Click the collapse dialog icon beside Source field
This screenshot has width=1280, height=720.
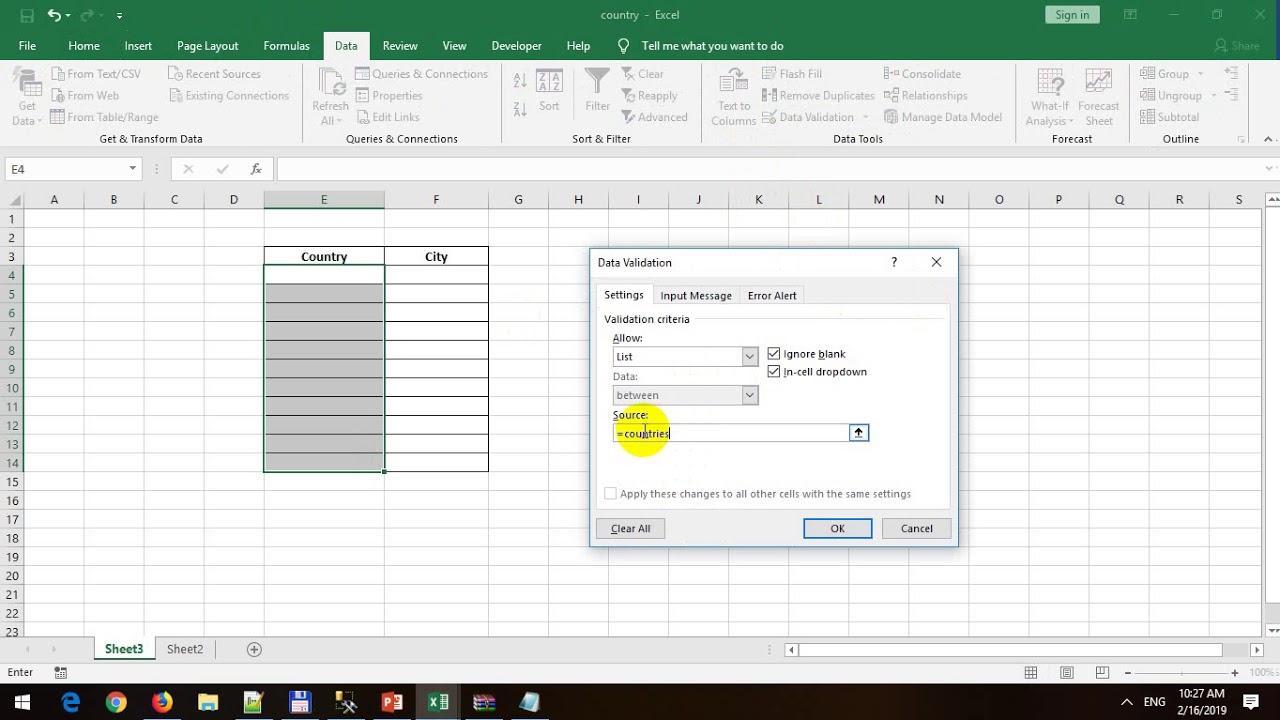pyautogui.click(x=858, y=433)
